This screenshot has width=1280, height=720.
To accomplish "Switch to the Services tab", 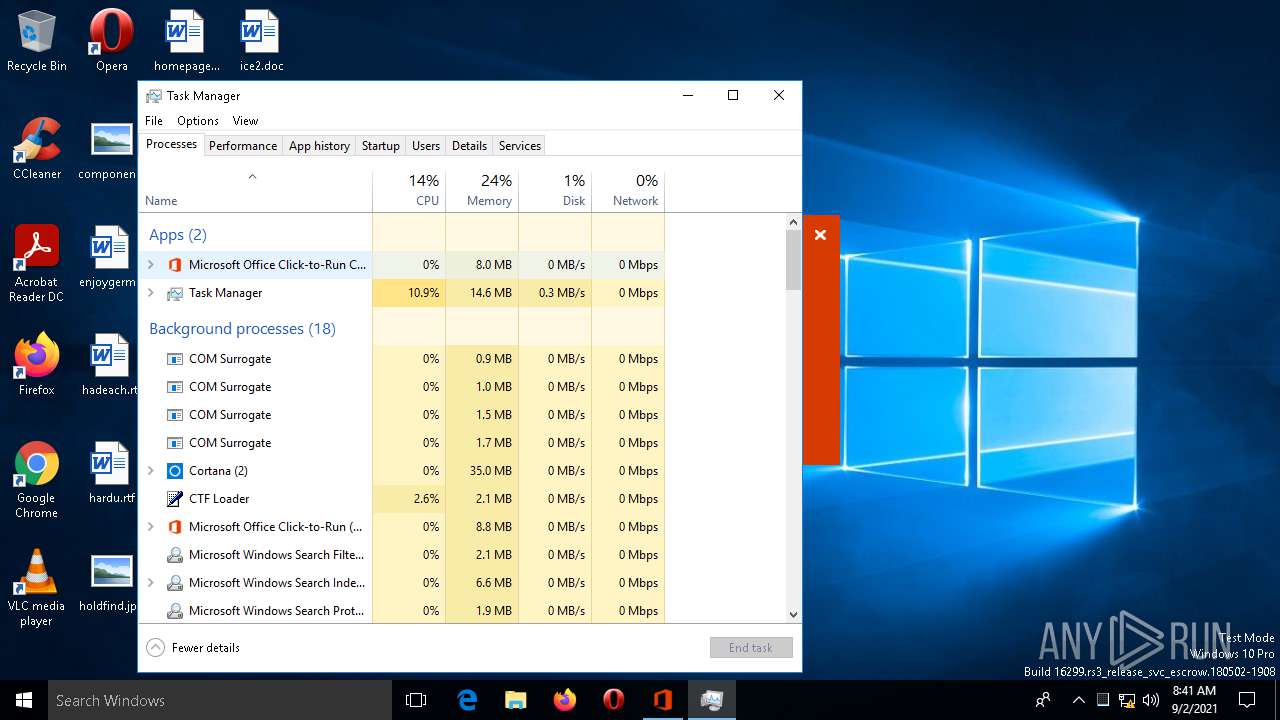I will [520, 146].
